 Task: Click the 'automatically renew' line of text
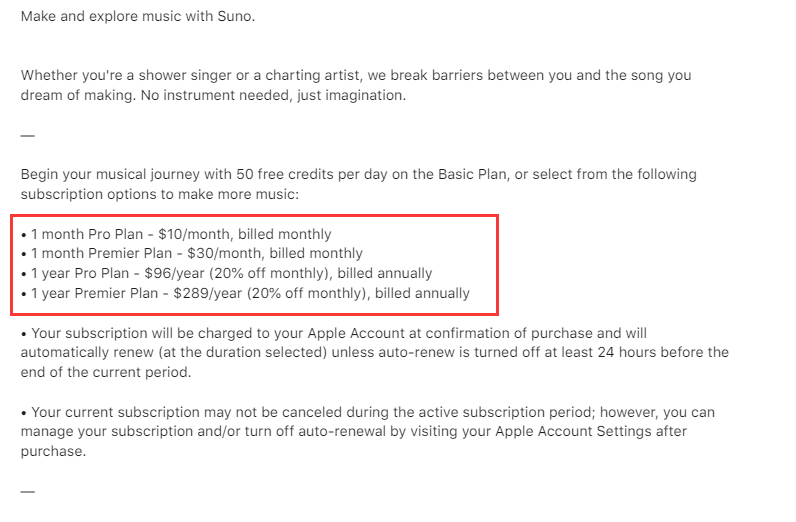375,352
